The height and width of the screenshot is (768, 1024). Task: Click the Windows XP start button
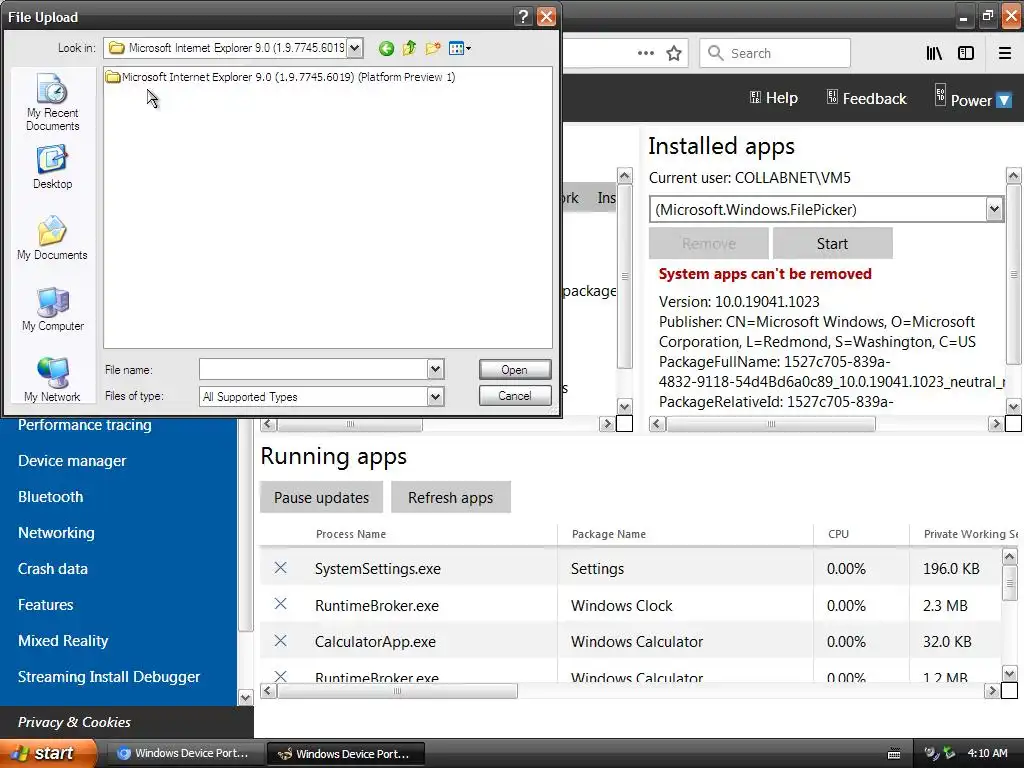pyautogui.click(x=48, y=753)
